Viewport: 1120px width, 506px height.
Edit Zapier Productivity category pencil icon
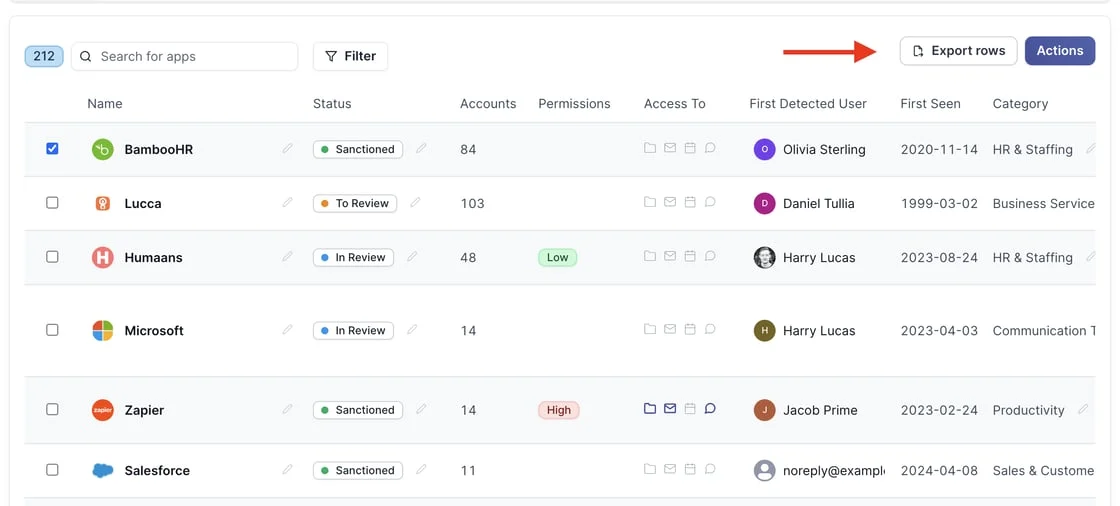point(1083,409)
